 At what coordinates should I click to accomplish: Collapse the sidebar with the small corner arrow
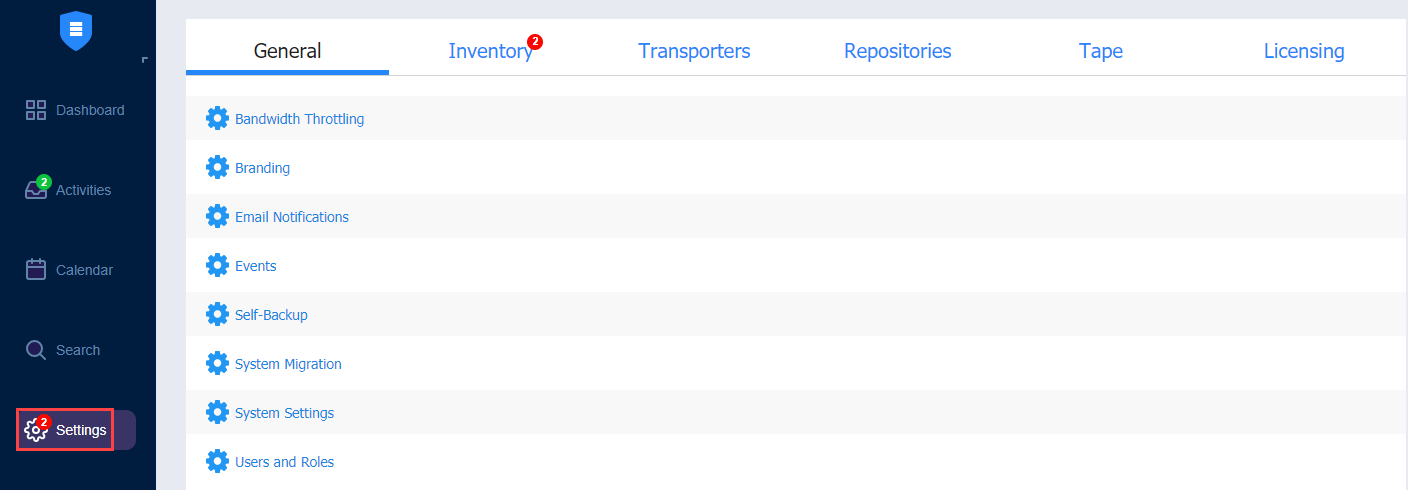tap(145, 61)
